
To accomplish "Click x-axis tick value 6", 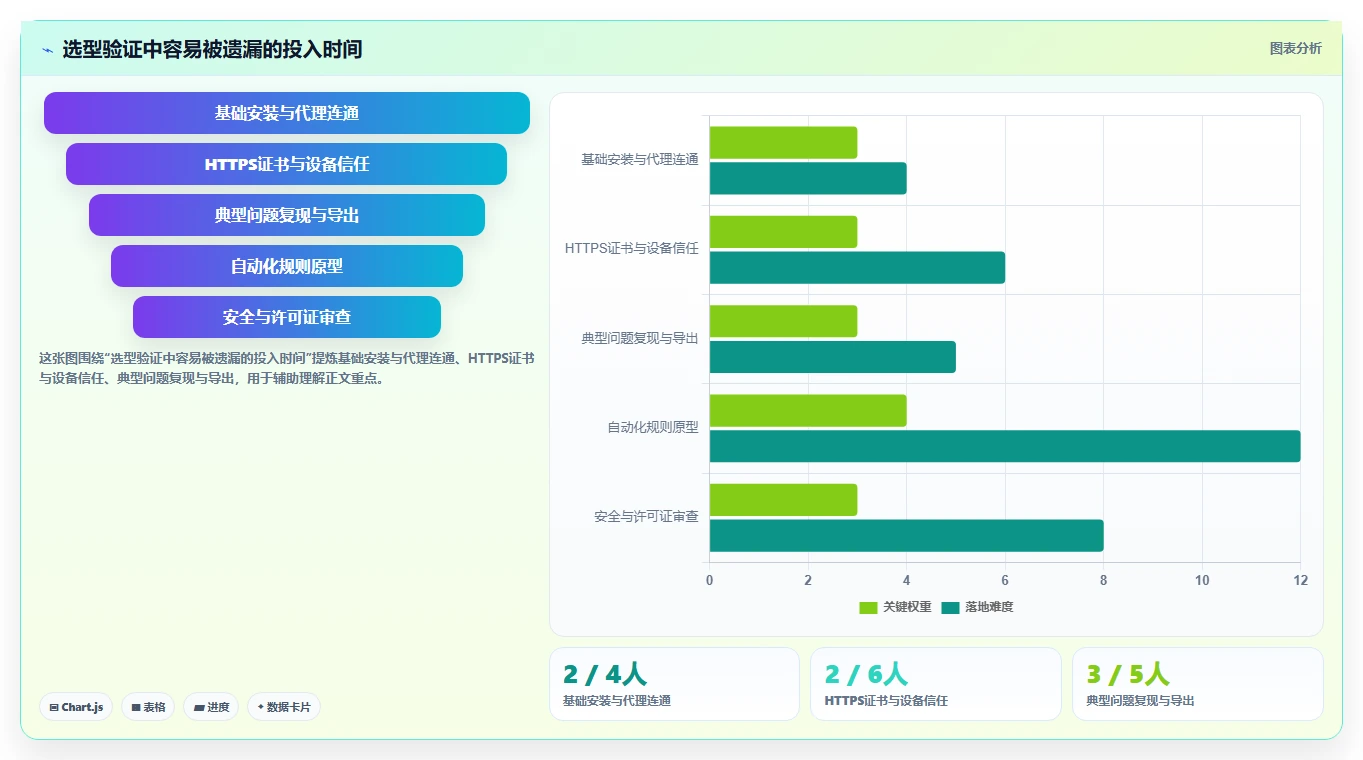I will click(1005, 580).
